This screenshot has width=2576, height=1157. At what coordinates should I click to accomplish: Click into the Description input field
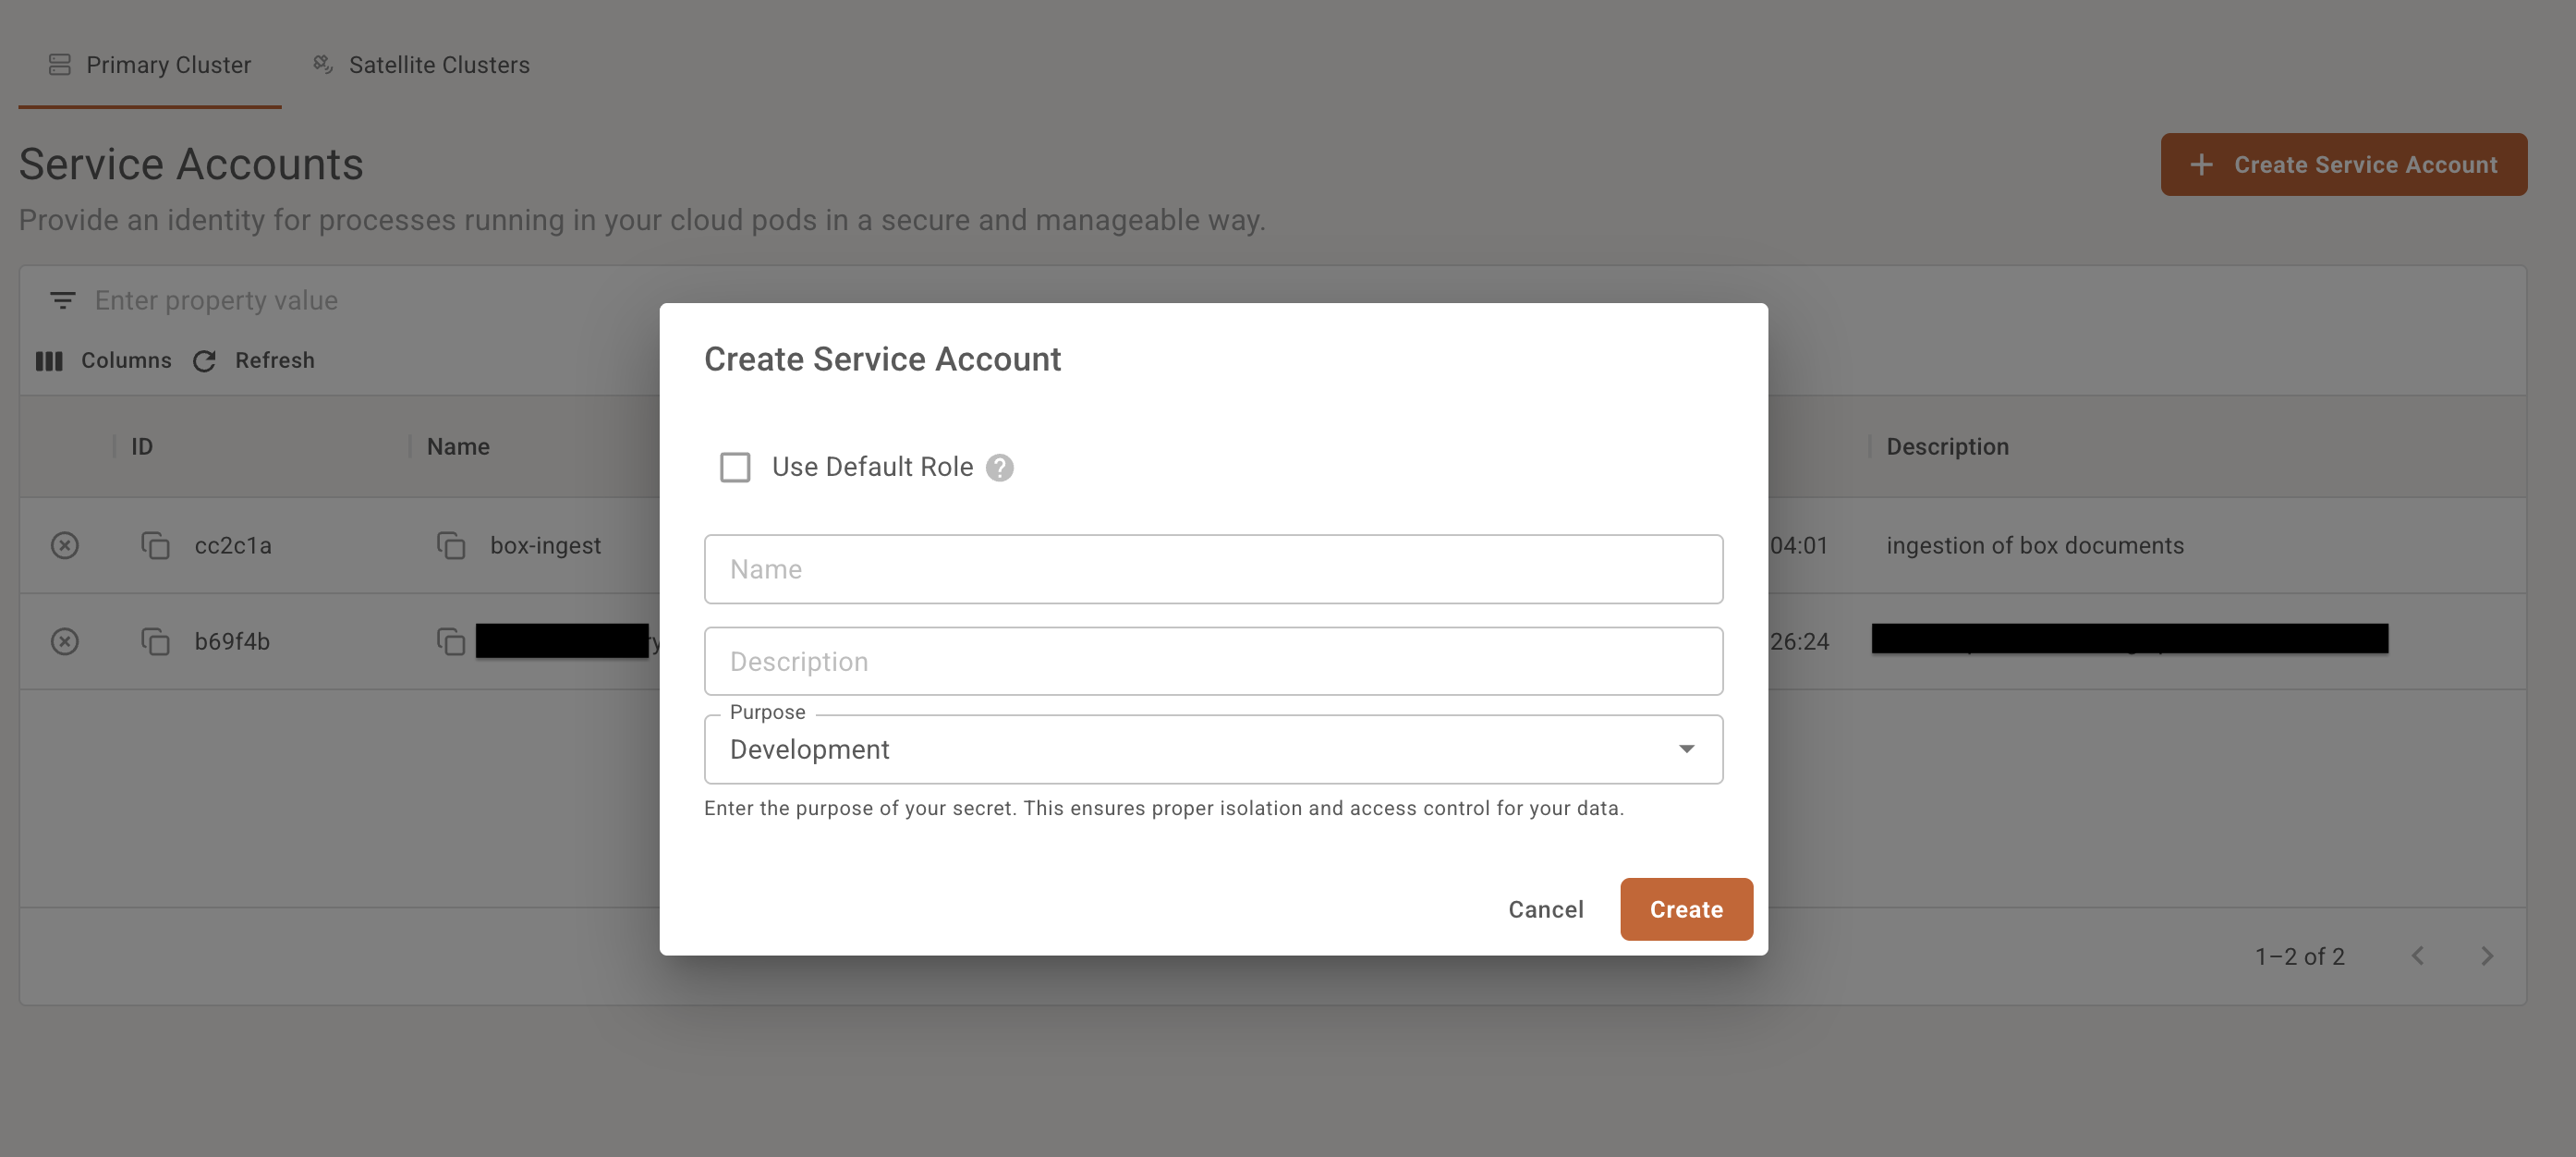[x=1213, y=661]
